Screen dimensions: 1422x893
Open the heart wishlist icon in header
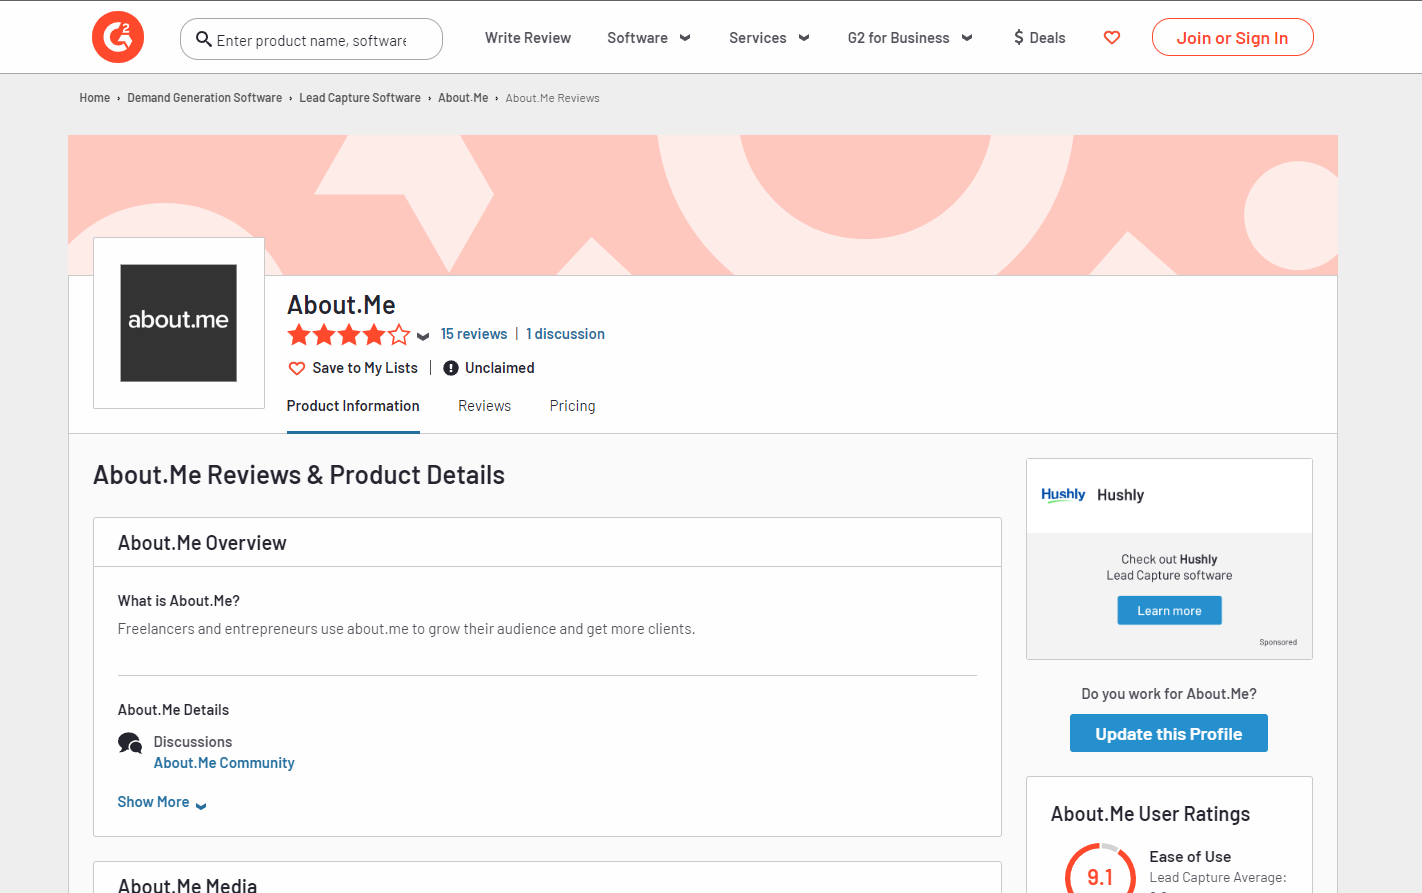click(1112, 38)
